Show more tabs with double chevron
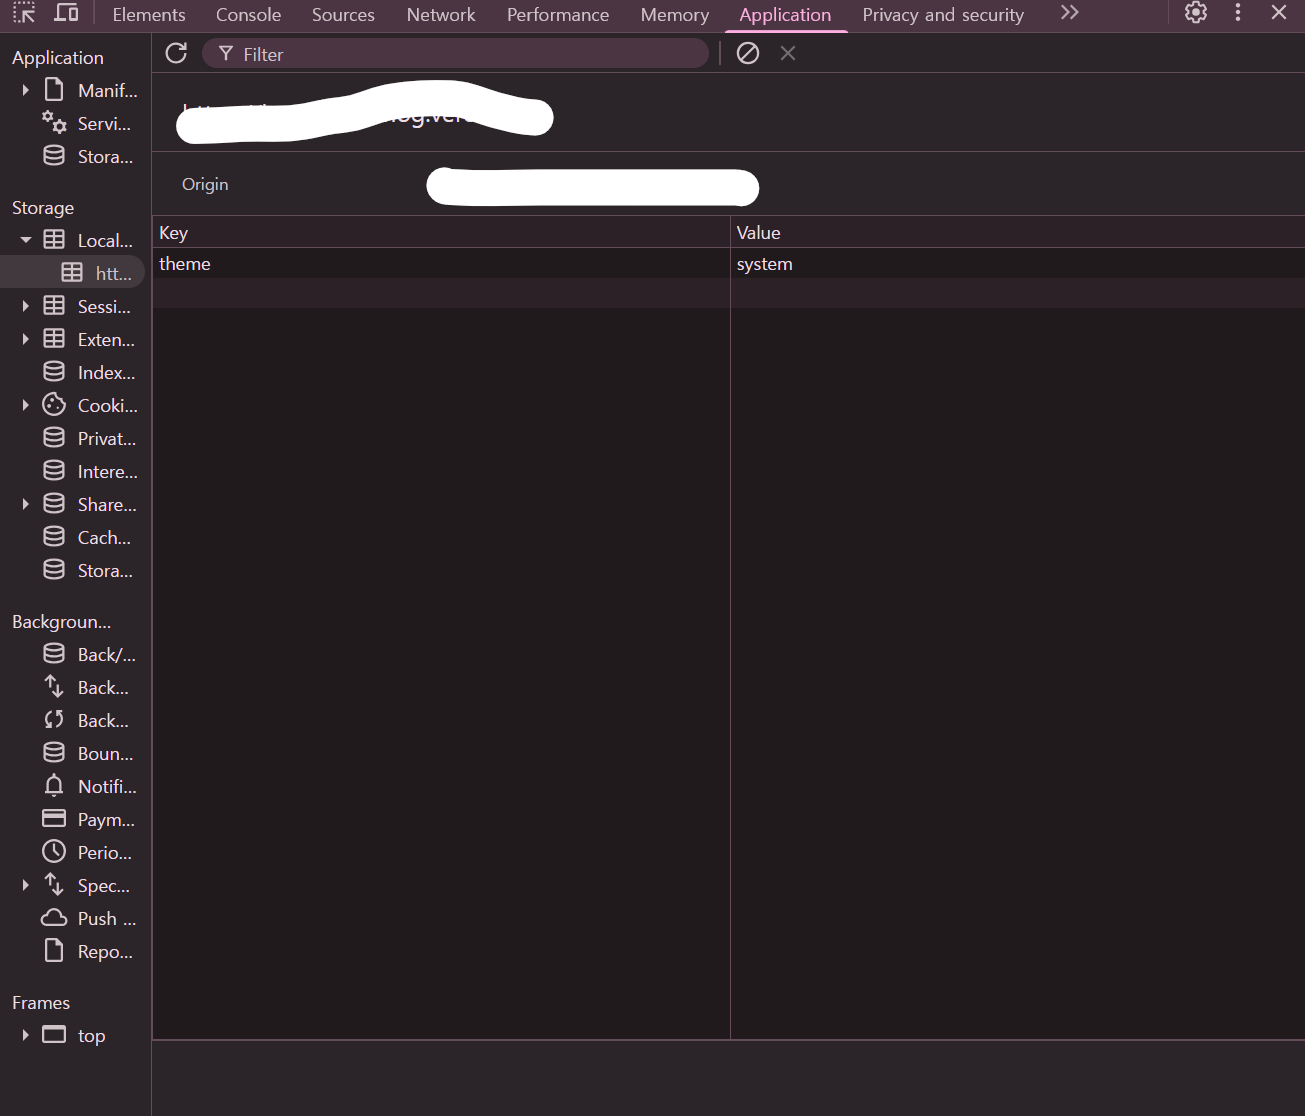Screen dimensions: 1305x1116 point(1070,13)
